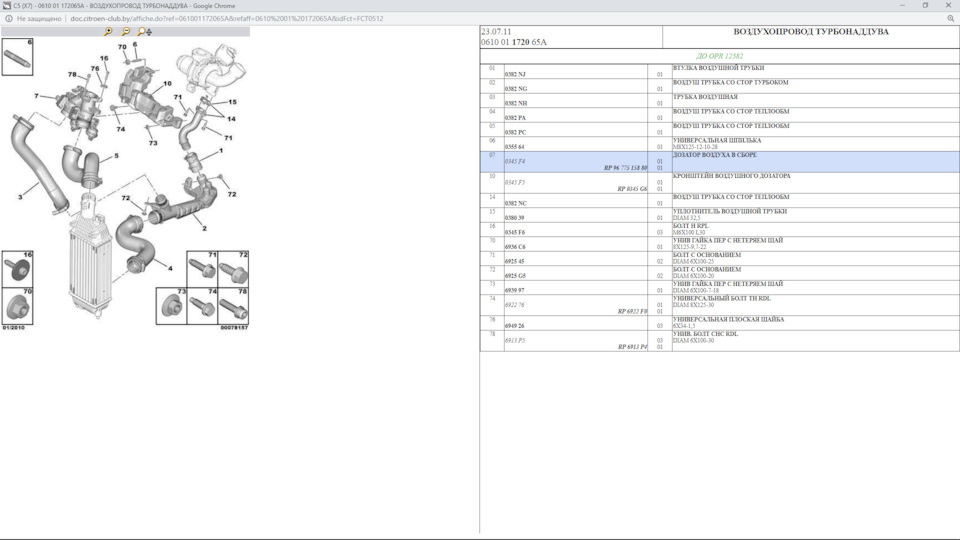Open the replacement part RP 0345 G6
Image resolution: width=960 pixels, height=540 pixels.
[632, 189]
